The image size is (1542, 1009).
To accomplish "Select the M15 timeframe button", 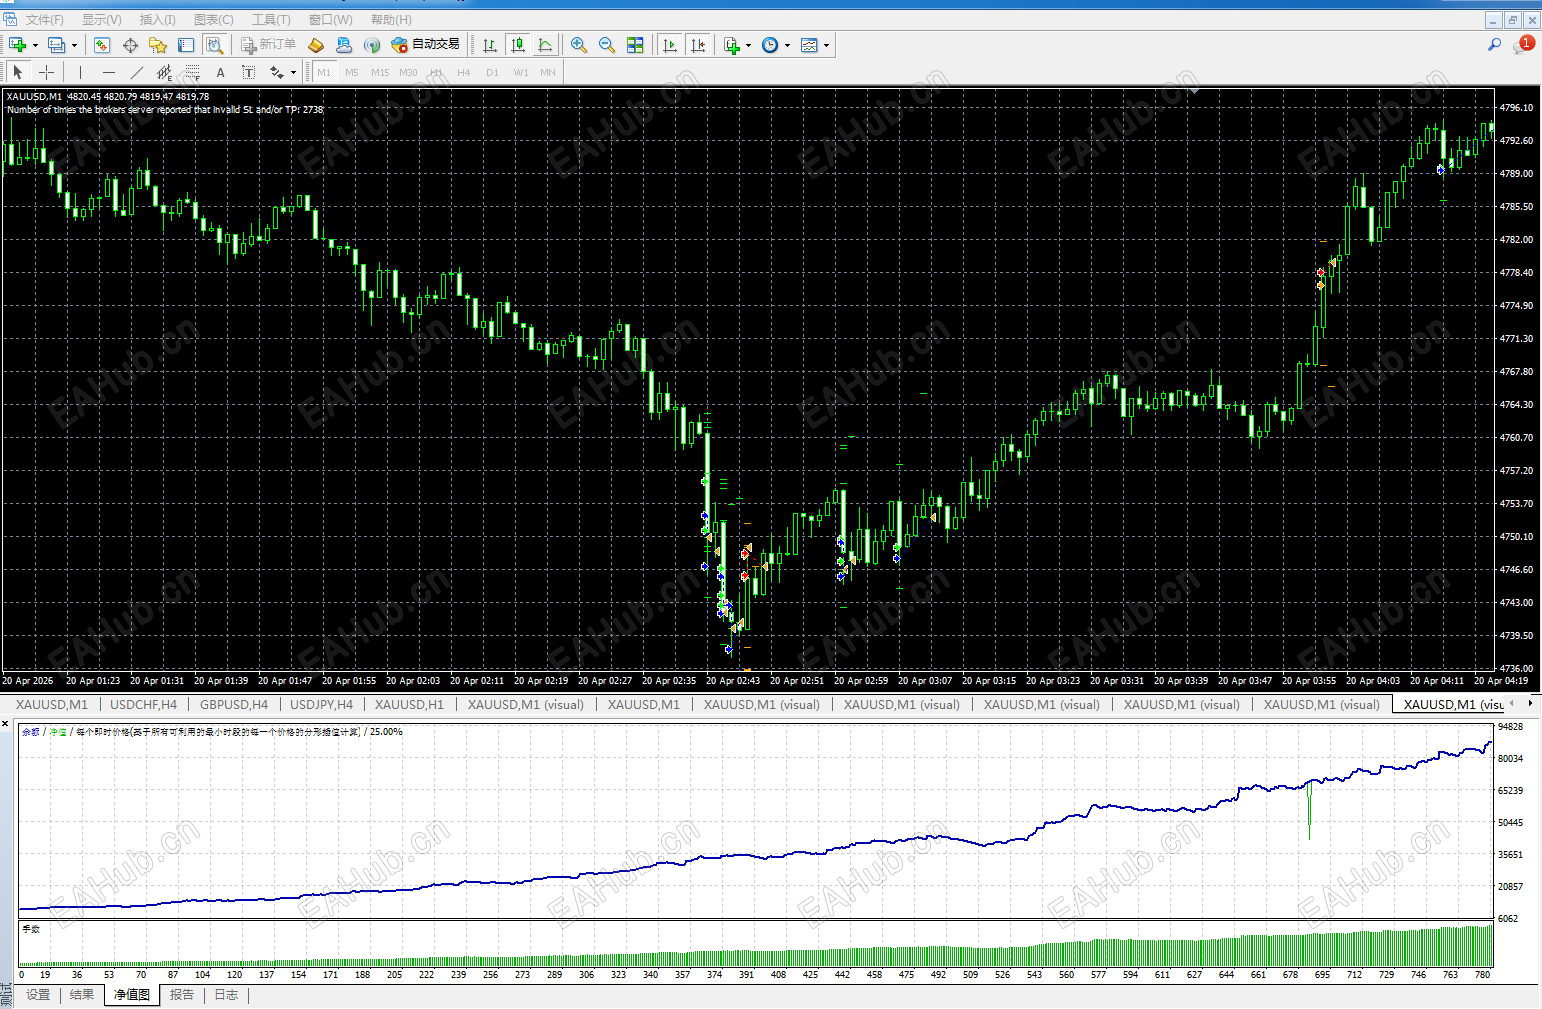I will point(380,72).
